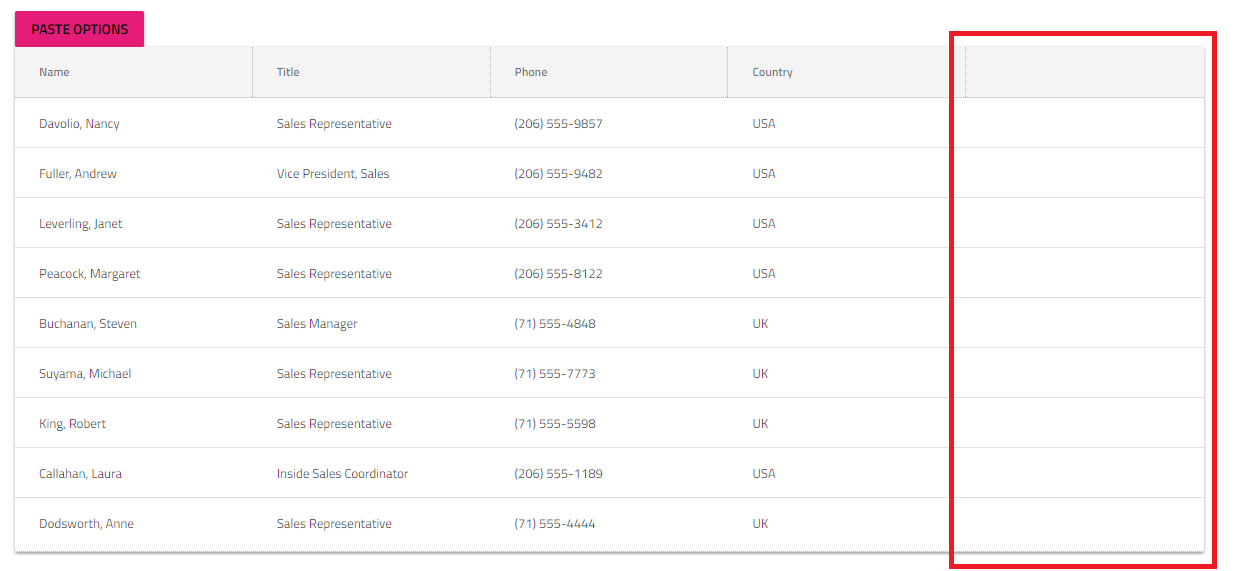
Task: Select phone number (71) 555-4848
Action: pos(555,324)
